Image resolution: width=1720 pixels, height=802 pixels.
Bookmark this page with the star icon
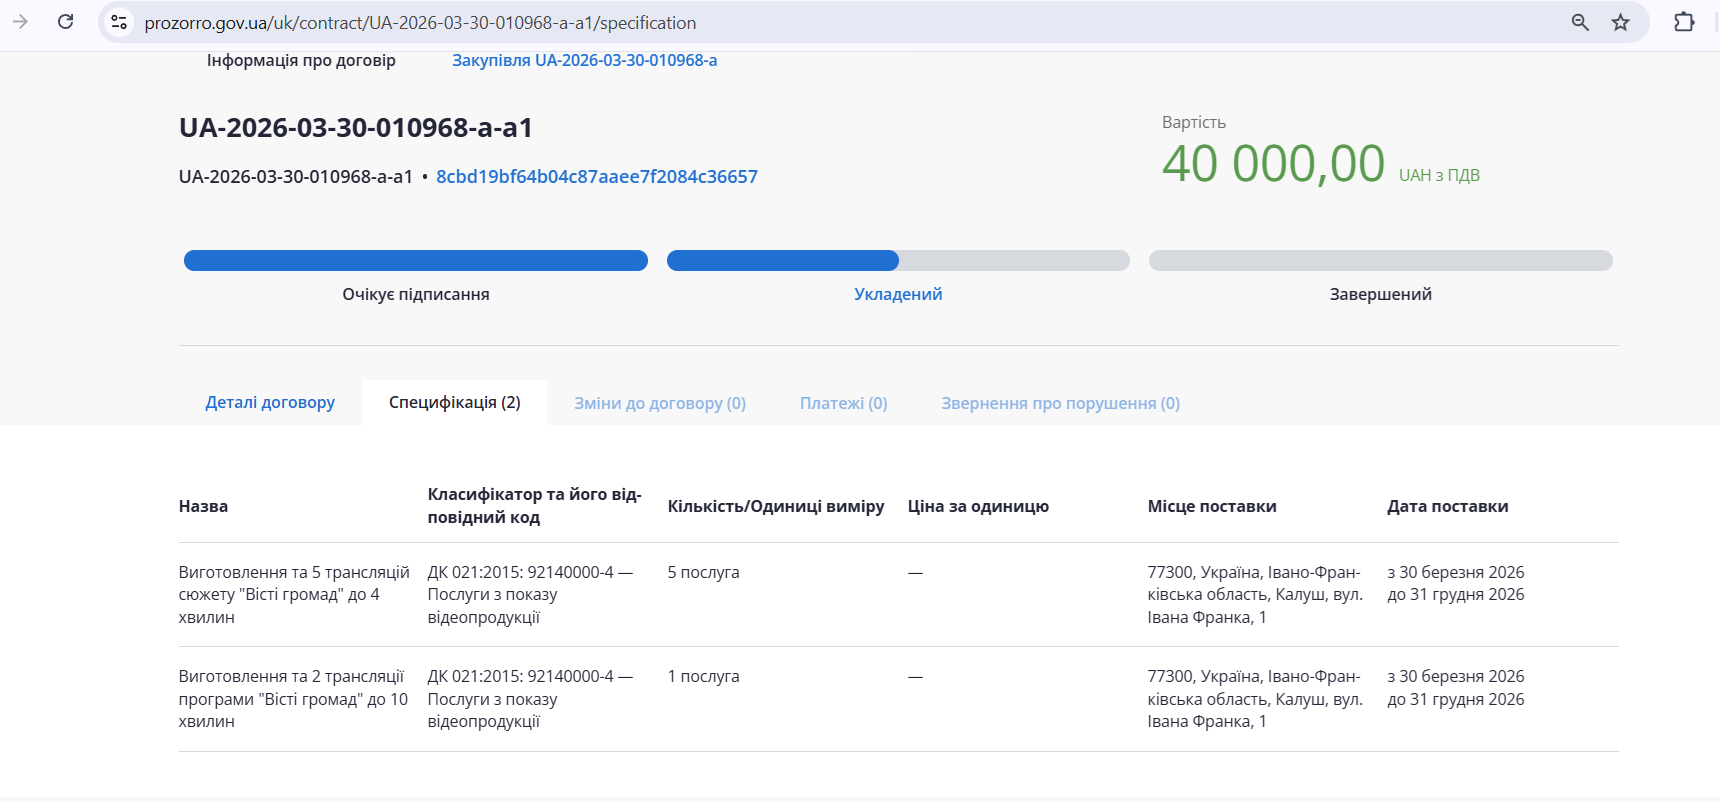[x=1621, y=22]
